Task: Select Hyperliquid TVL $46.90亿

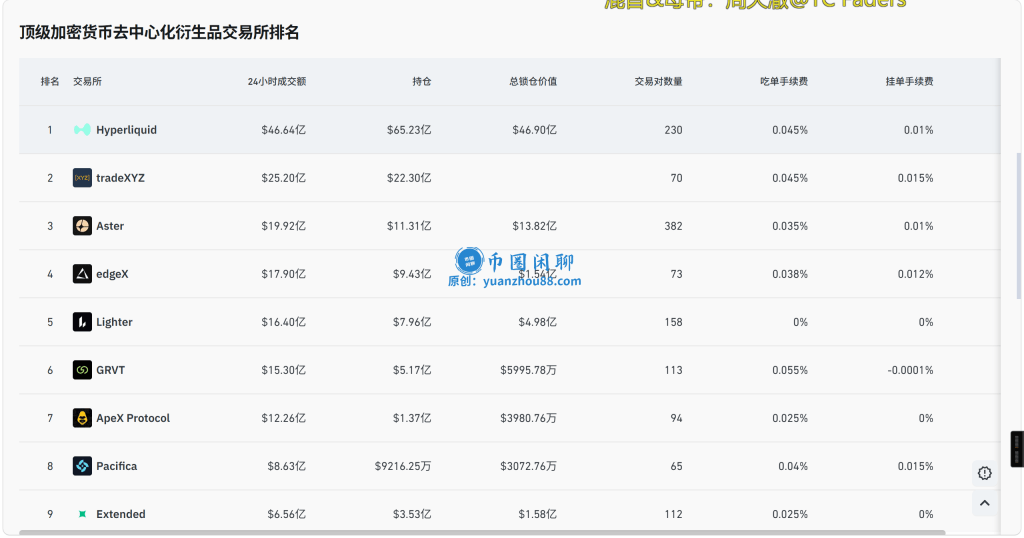Action: point(534,130)
